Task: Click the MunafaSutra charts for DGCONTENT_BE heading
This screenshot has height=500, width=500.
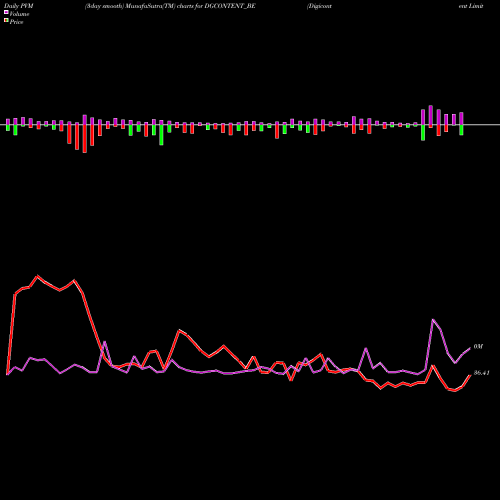Action: [170, 6]
